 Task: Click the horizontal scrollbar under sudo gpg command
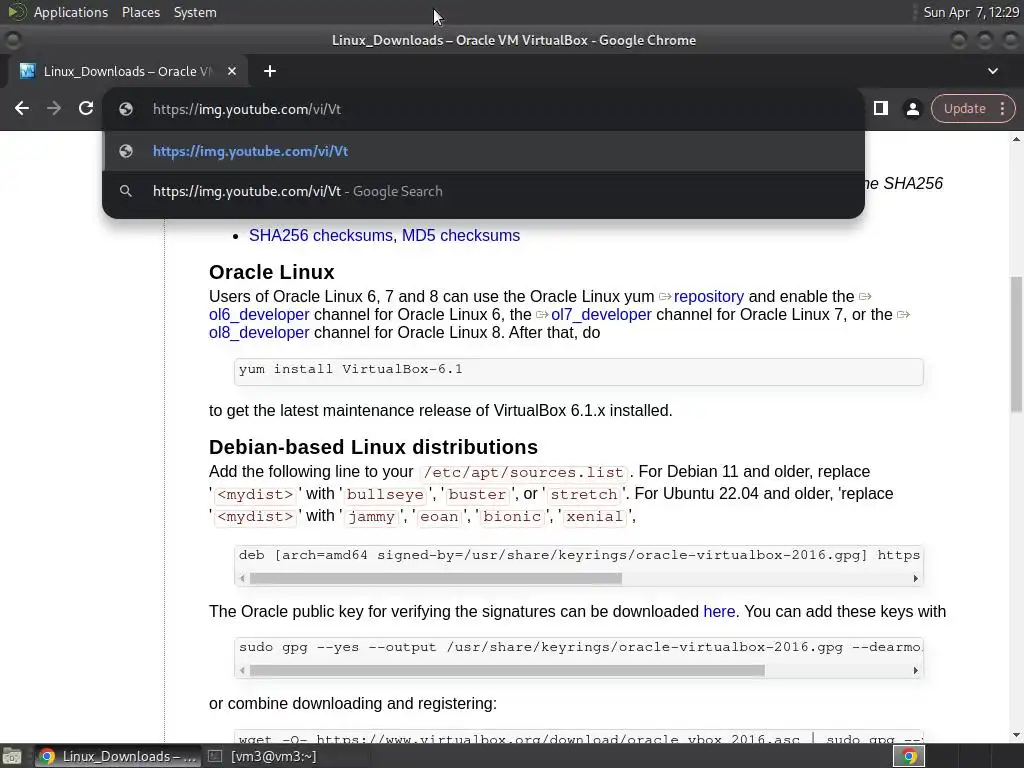507,670
